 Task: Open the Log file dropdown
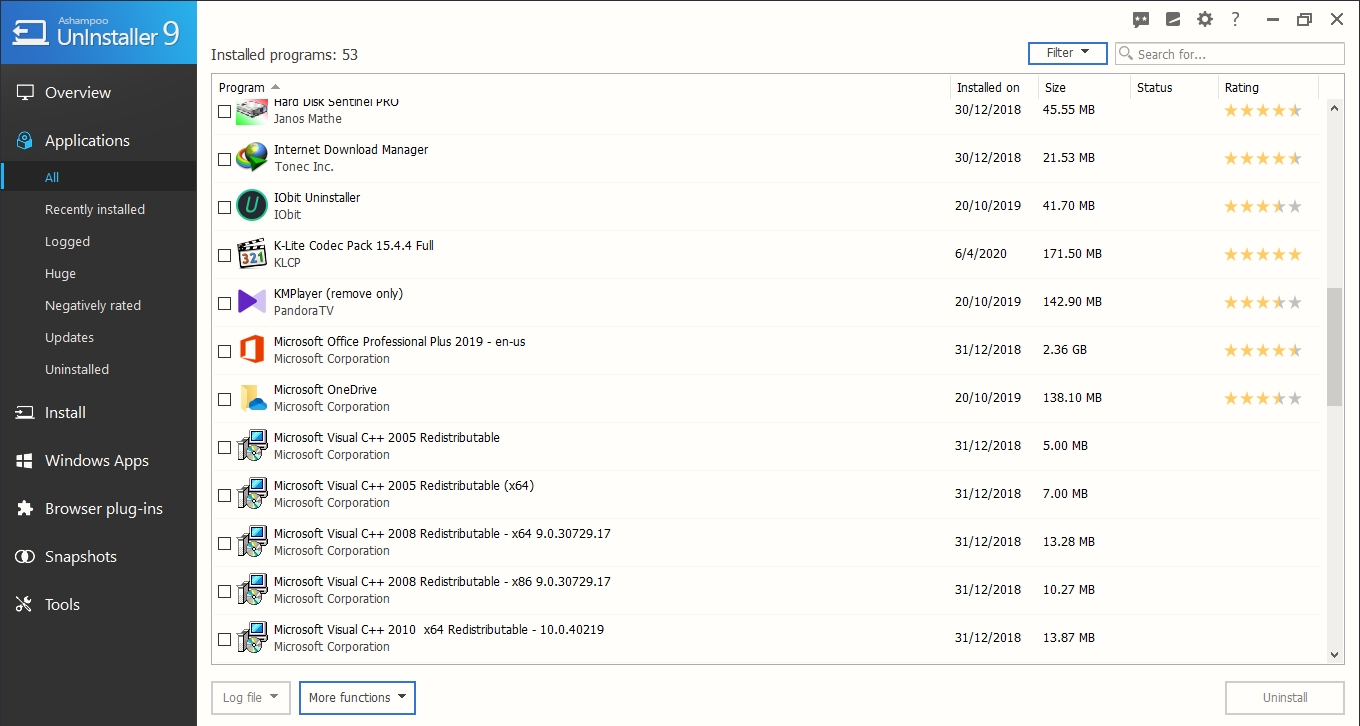pyautogui.click(x=251, y=698)
